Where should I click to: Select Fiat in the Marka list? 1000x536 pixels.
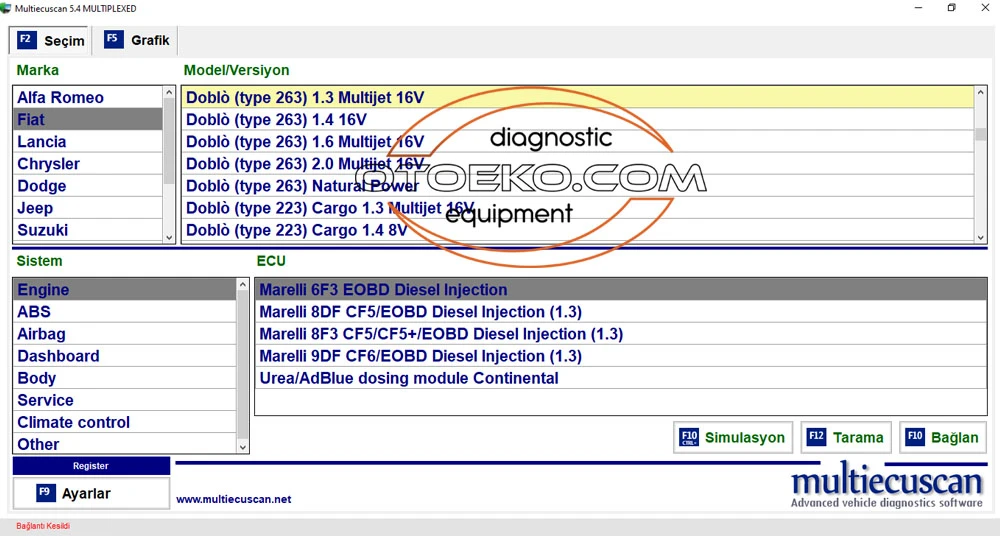coord(88,119)
